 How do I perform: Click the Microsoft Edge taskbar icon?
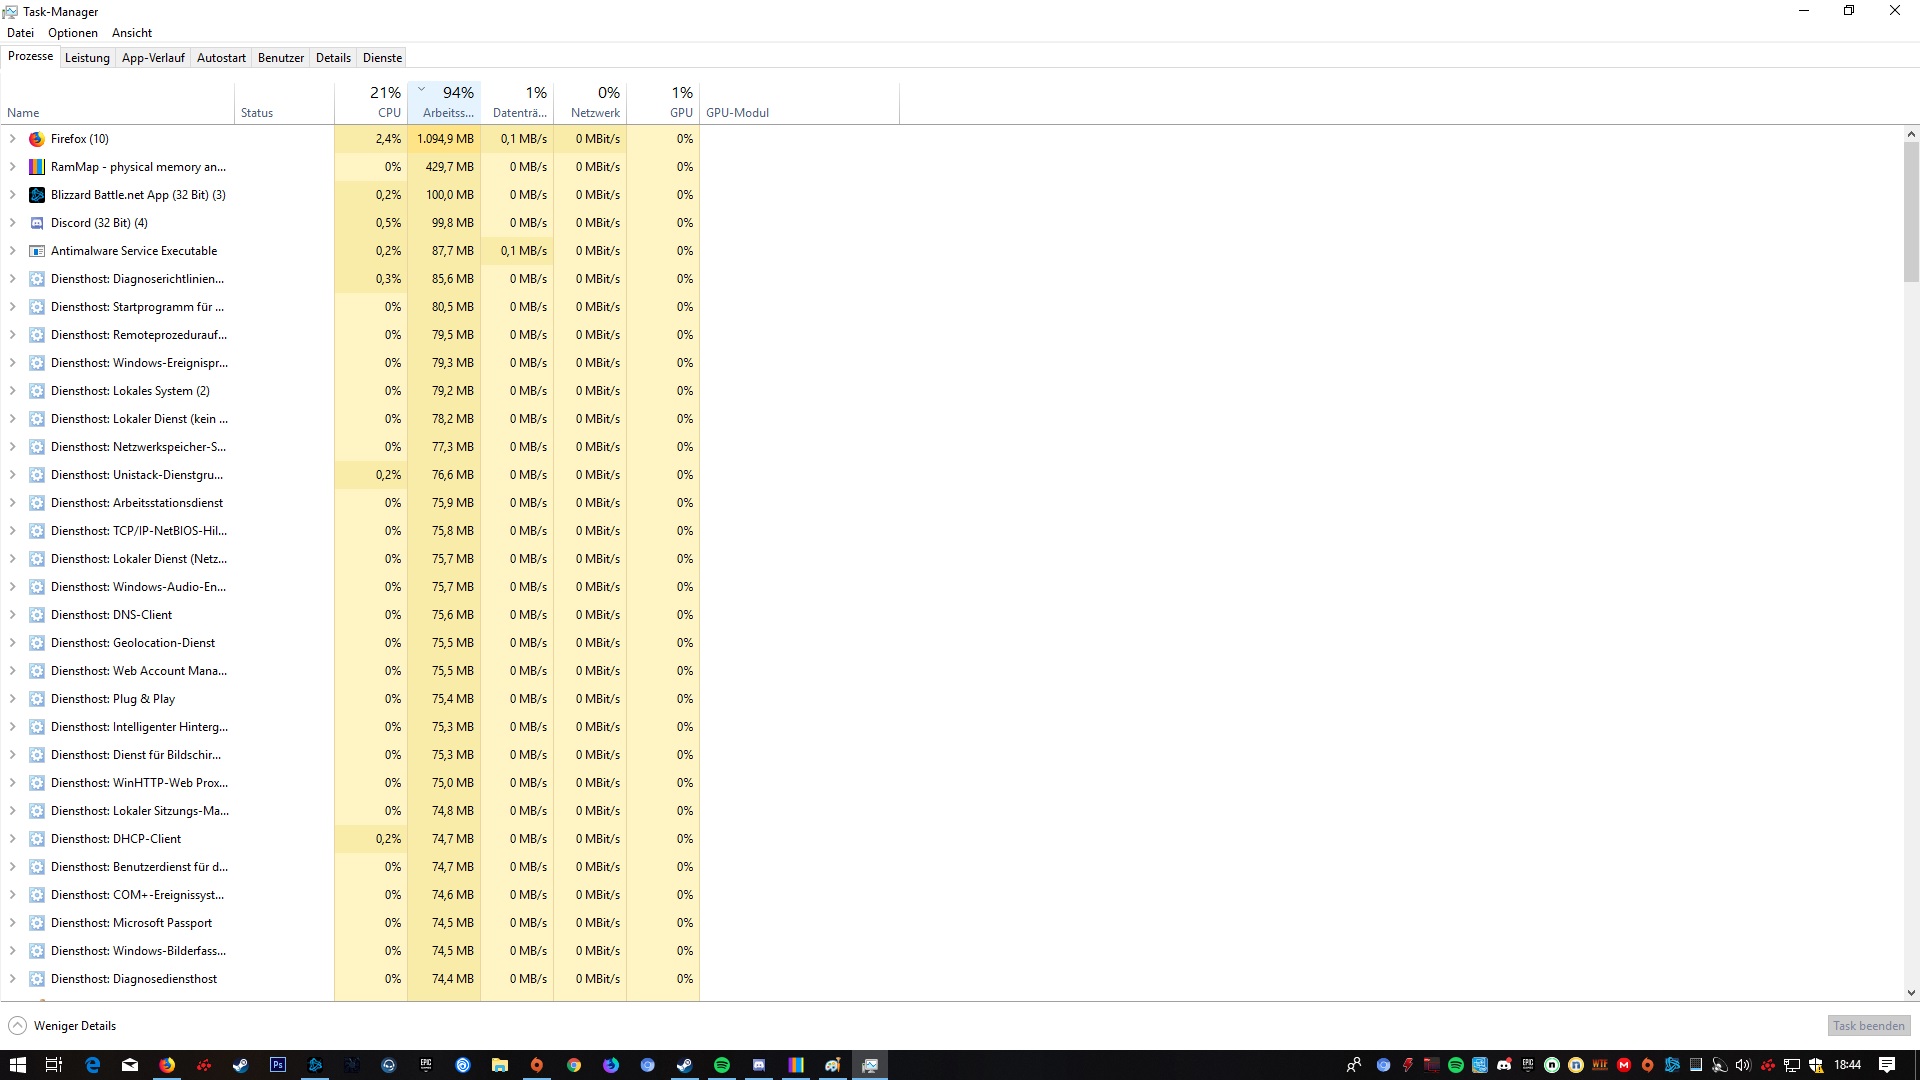93,1065
